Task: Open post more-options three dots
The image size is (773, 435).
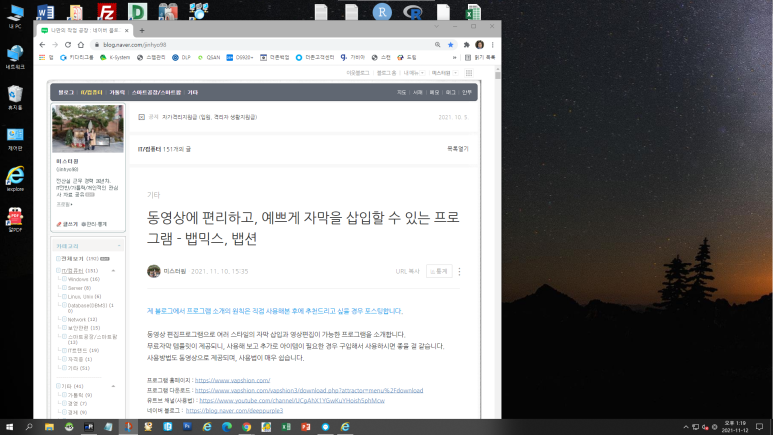Action: tap(459, 272)
